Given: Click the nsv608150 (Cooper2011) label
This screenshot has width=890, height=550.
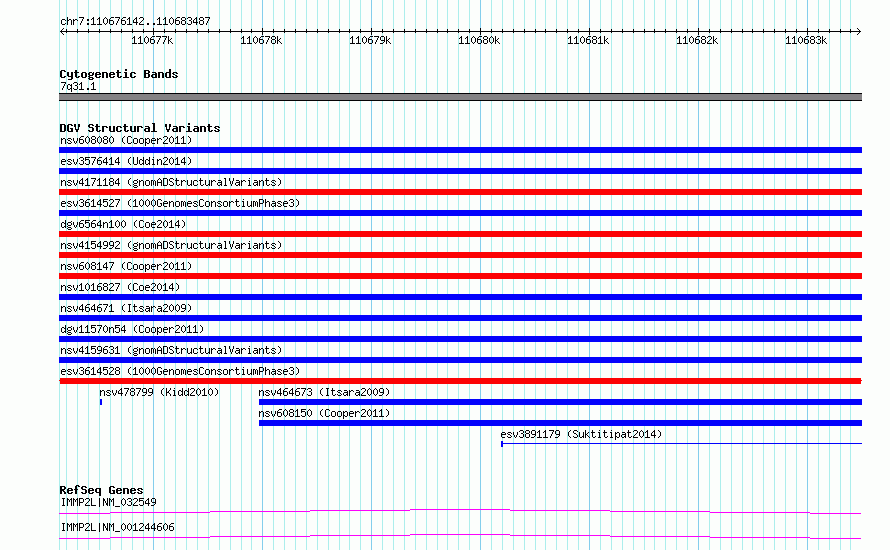Looking at the screenshot, I should [324, 413].
